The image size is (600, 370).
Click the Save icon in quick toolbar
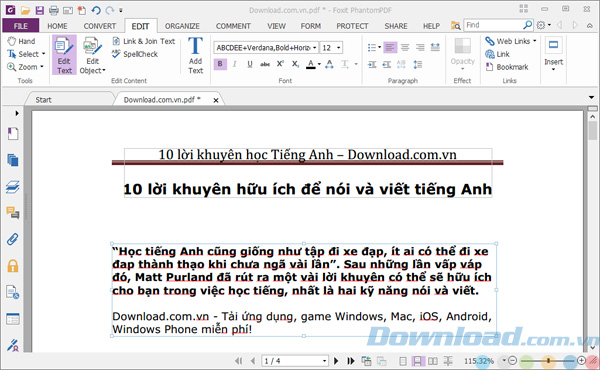[39, 10]
